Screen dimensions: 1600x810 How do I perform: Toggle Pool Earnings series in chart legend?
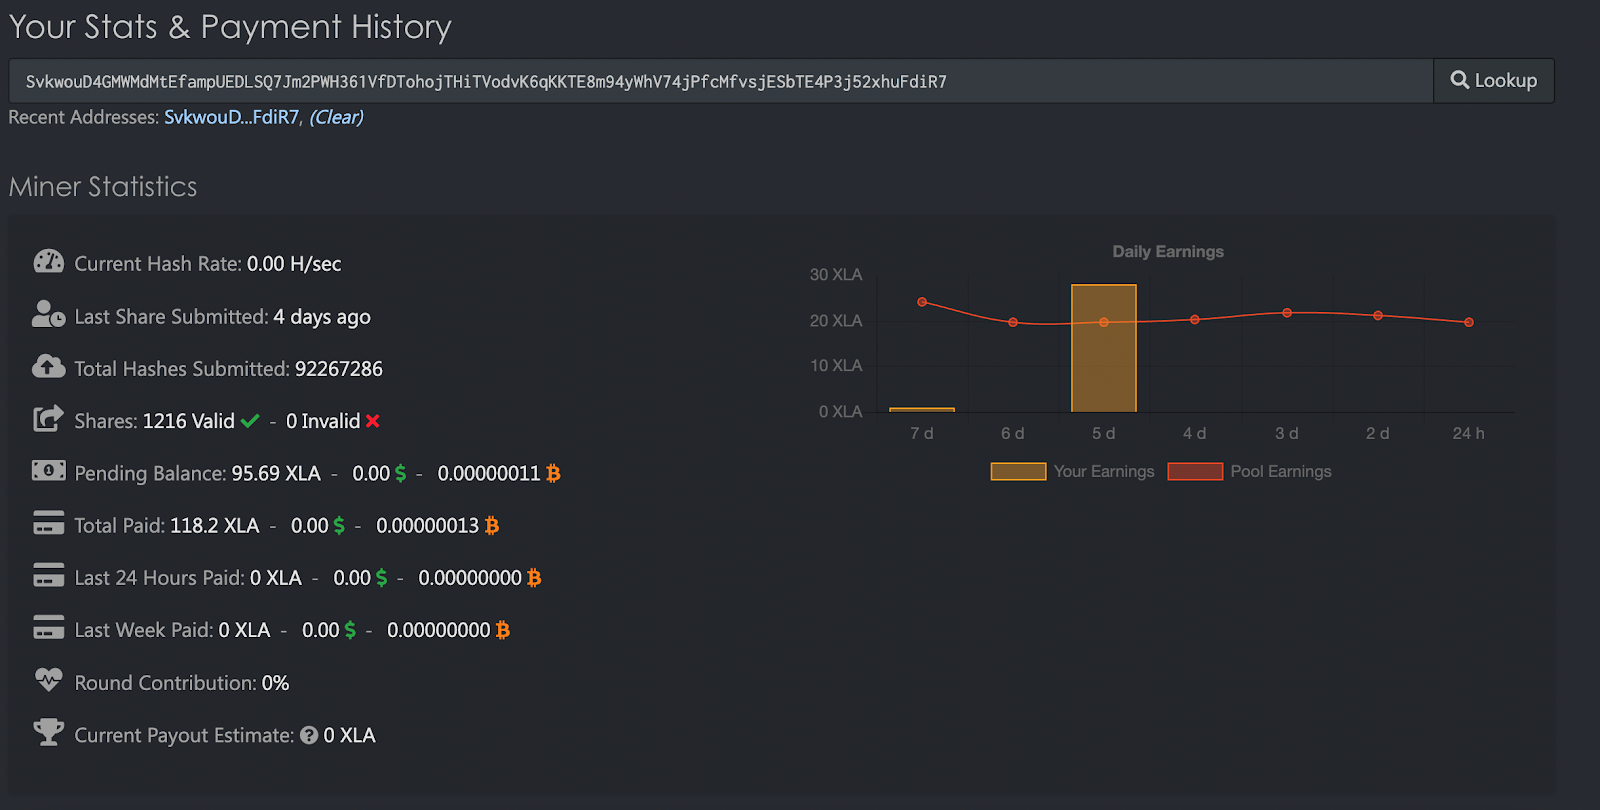pyautogui.click(x=1249, y=471)
